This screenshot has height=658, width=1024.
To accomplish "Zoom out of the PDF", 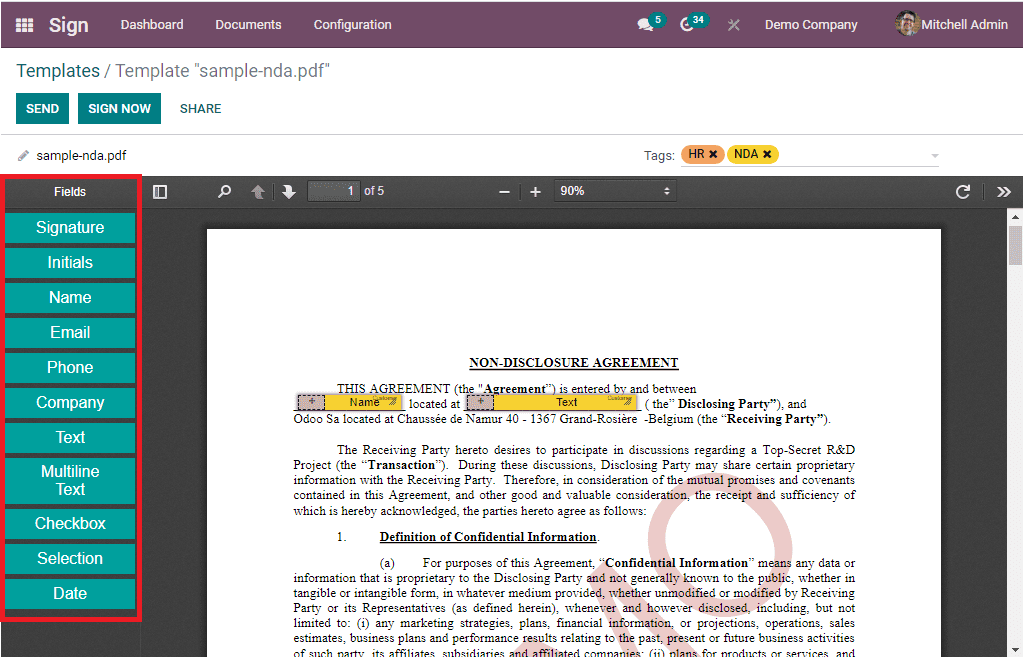I will [x=504, y=192].
